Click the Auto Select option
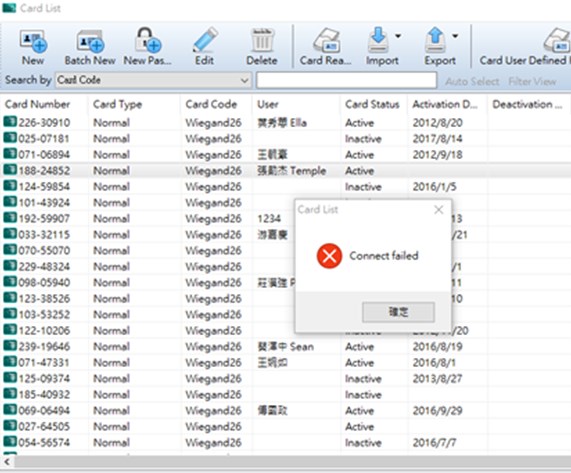 [472, 82]
